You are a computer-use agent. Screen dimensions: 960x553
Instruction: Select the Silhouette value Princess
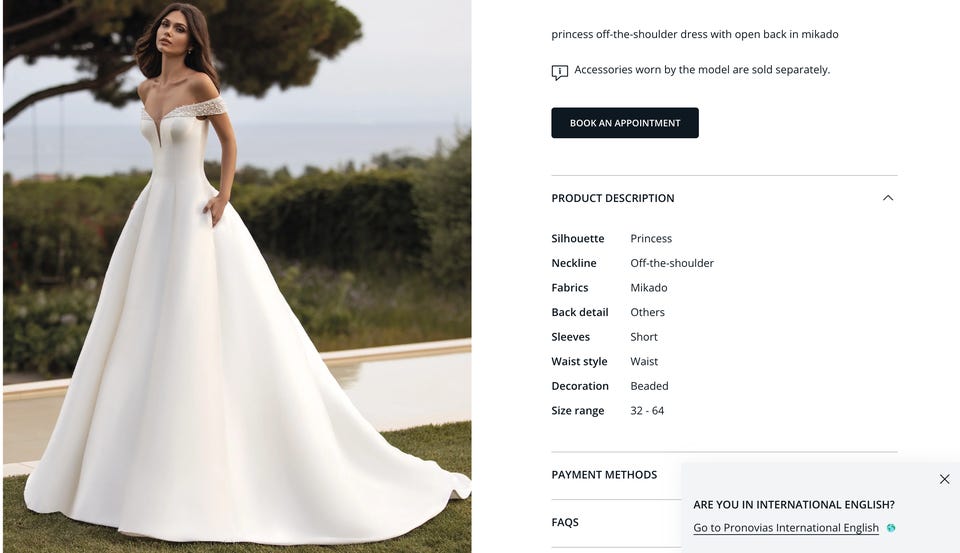pos(651,238)
